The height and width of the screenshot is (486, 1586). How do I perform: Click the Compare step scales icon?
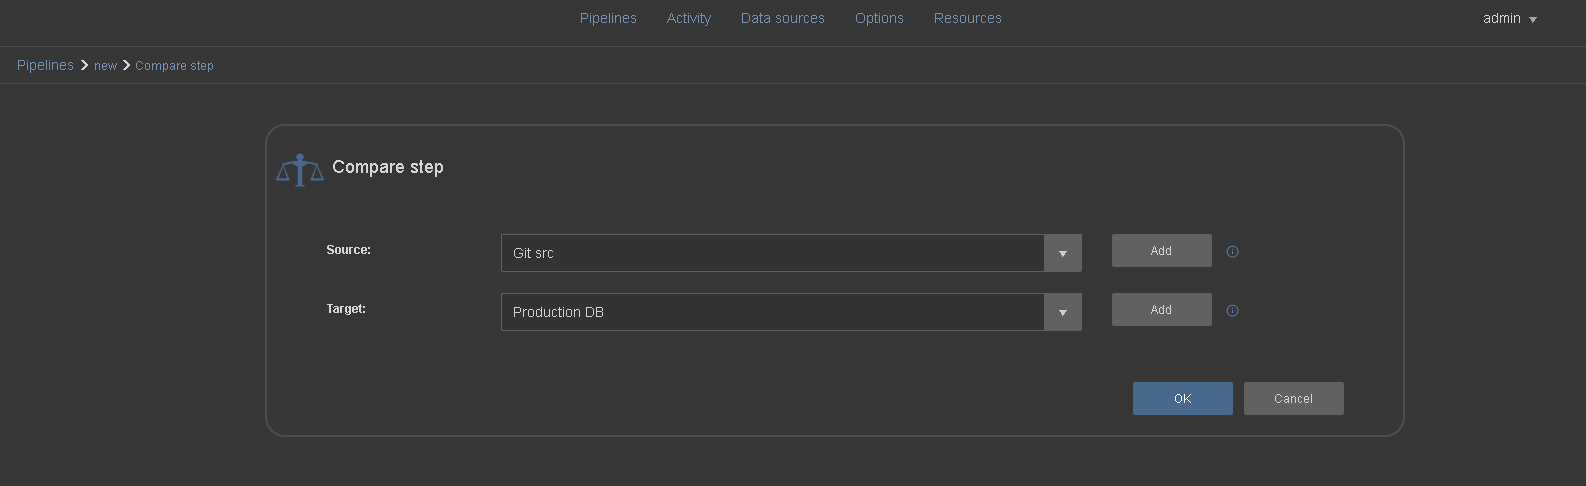pos(300,170)
